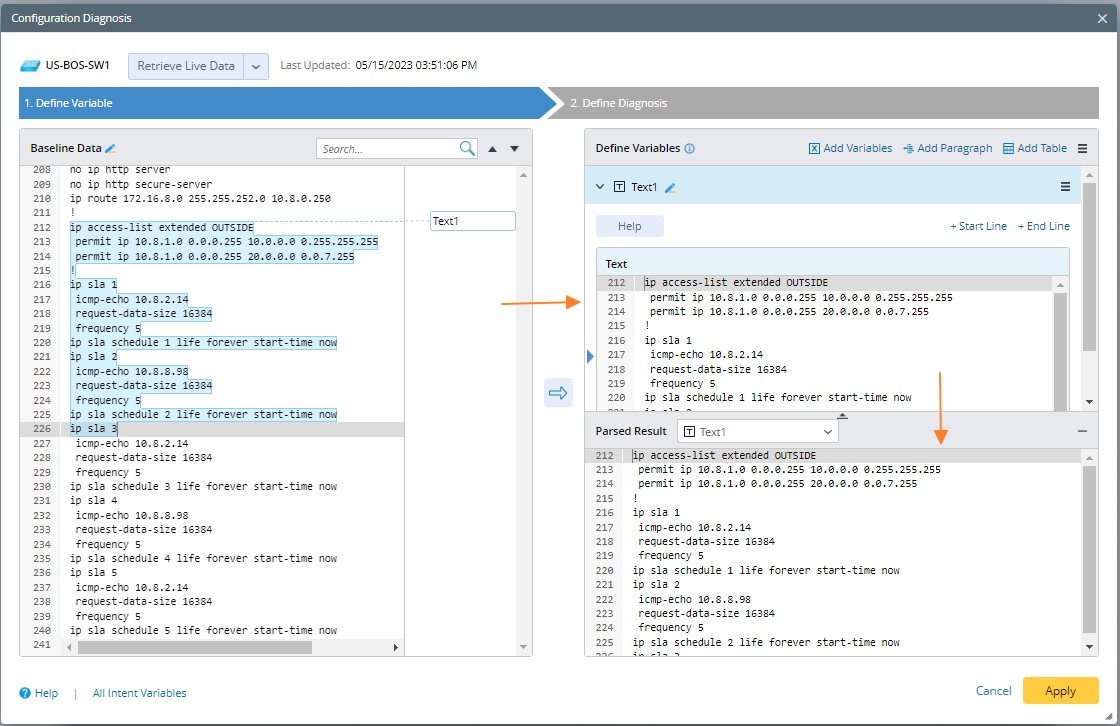Click baseline line 'ip sla schedule 2 life forever'

pyautogui.click(x=203, y=414)
